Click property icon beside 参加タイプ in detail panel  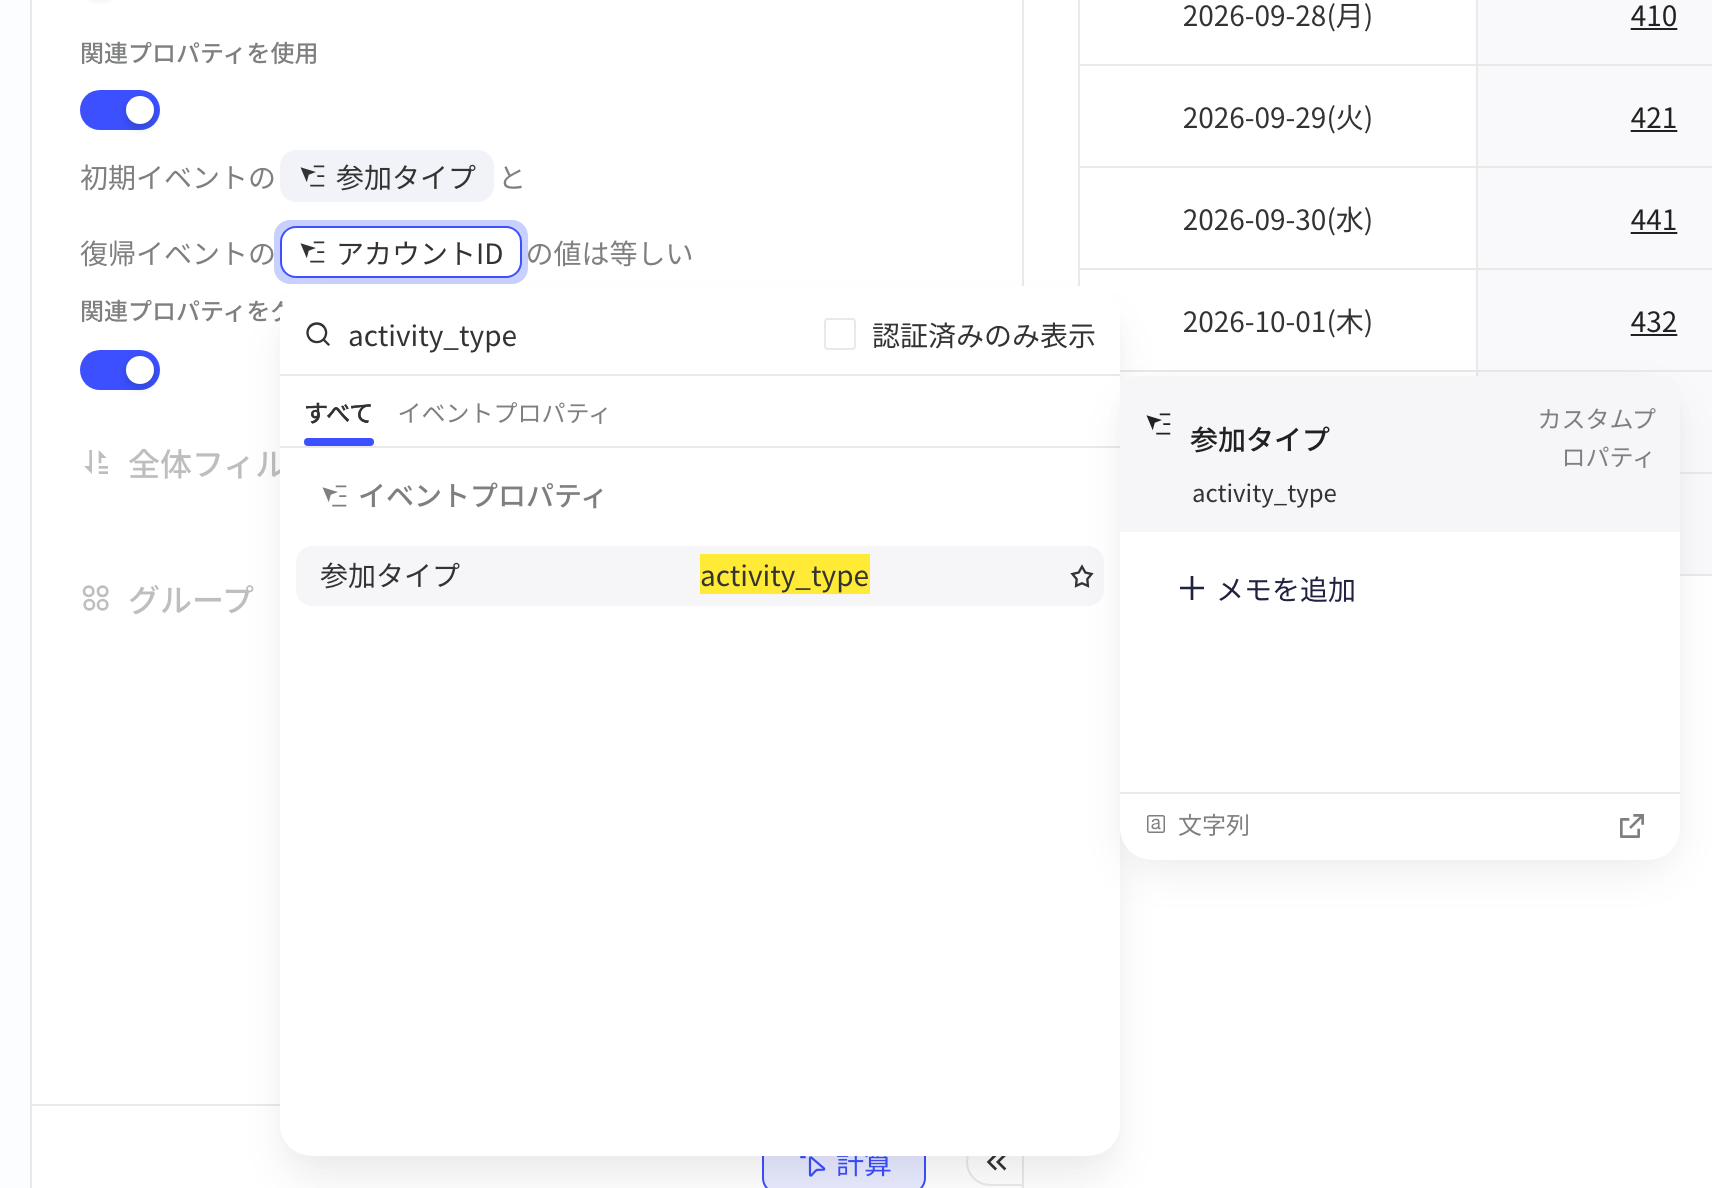point(1159,425)
